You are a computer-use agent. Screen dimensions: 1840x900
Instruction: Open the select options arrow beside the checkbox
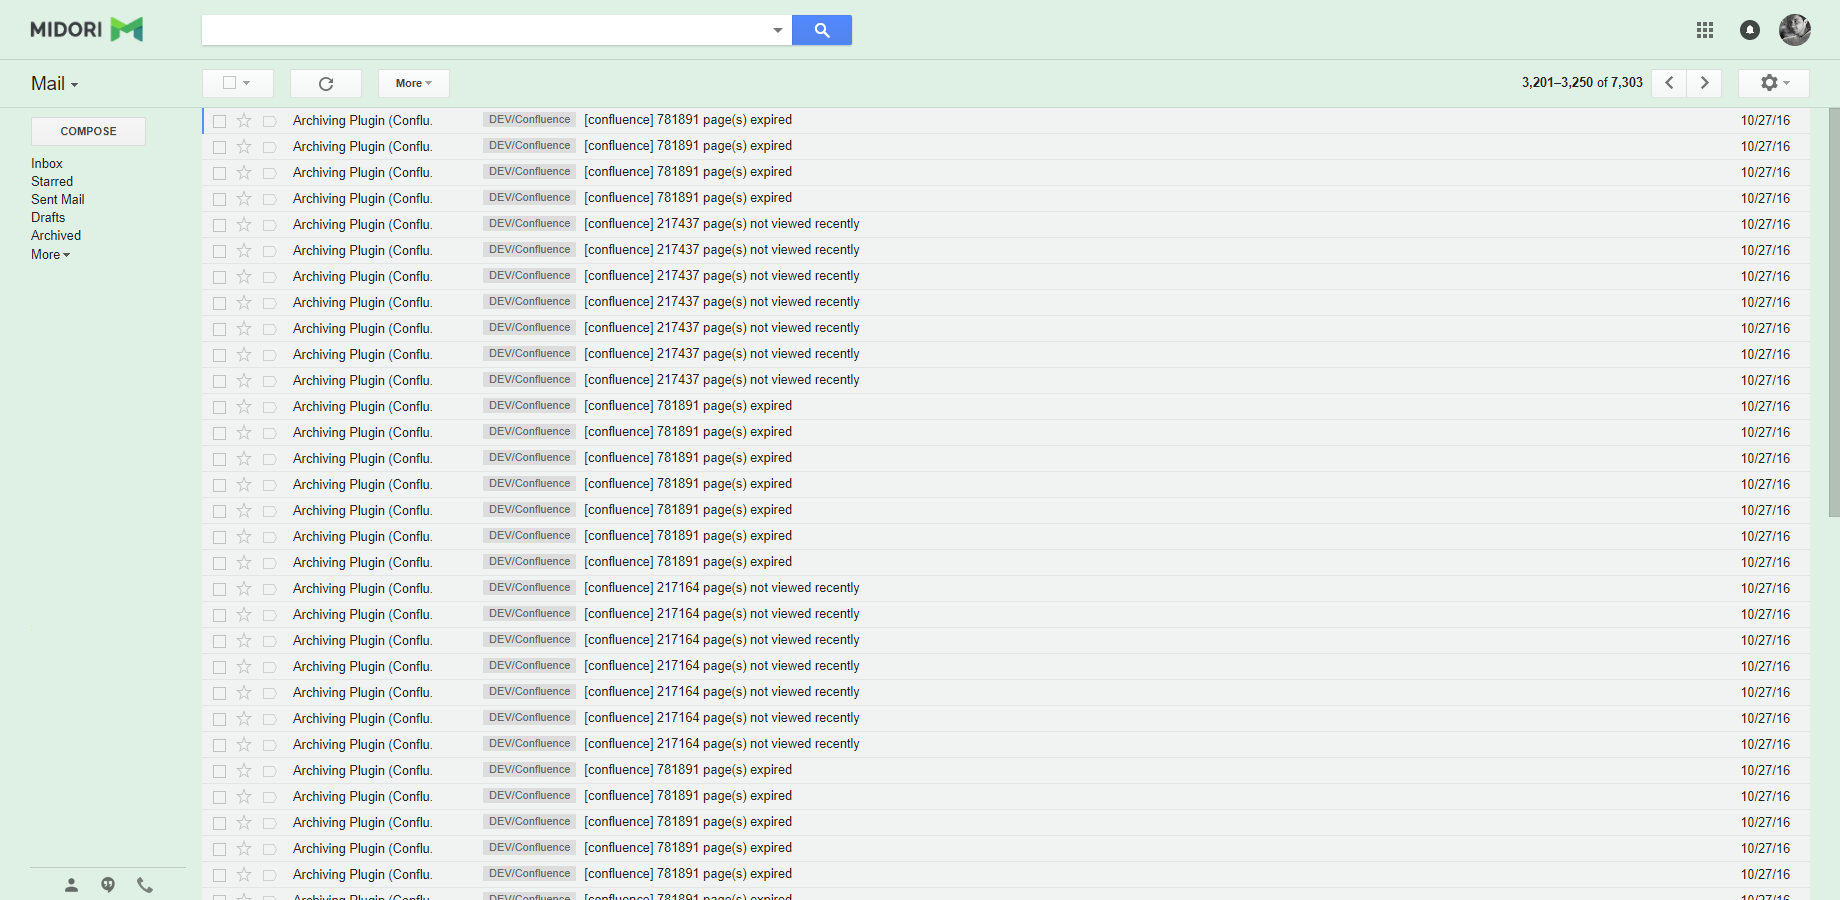pyautogui.click(x=246, y=83)
